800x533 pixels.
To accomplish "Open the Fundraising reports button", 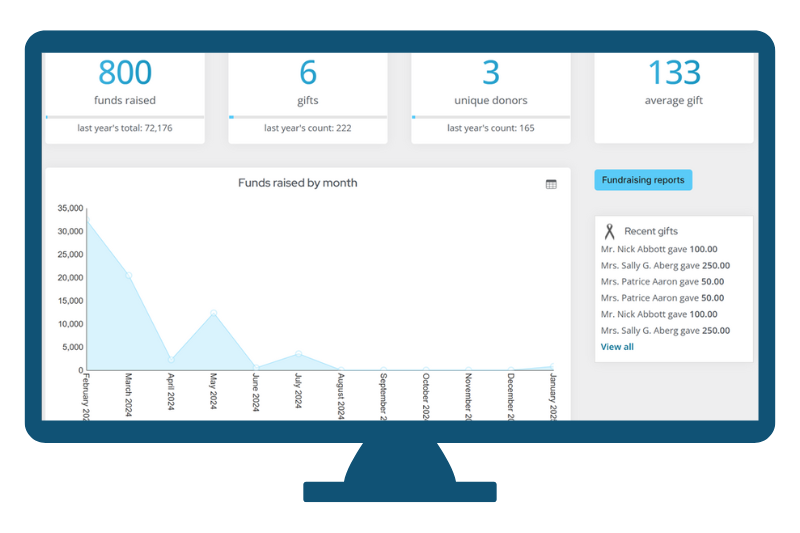I will click(x=643, y=180).
